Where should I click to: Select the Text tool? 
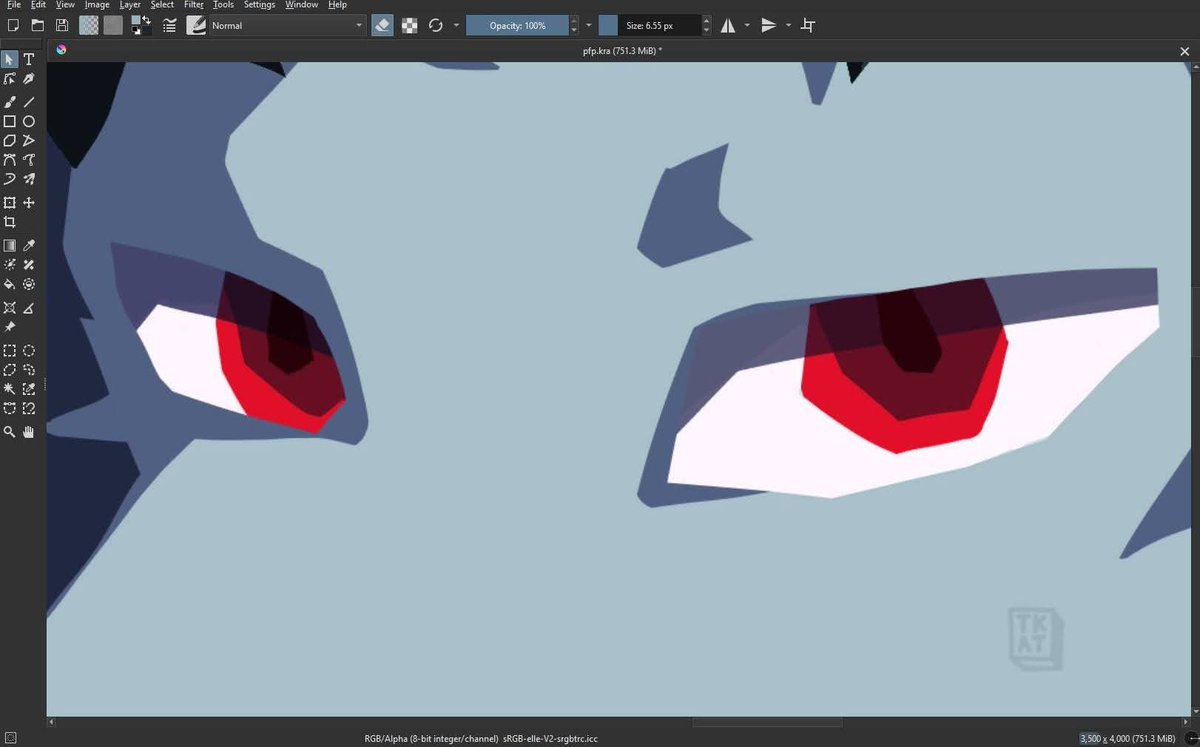(x=29, y=60)
